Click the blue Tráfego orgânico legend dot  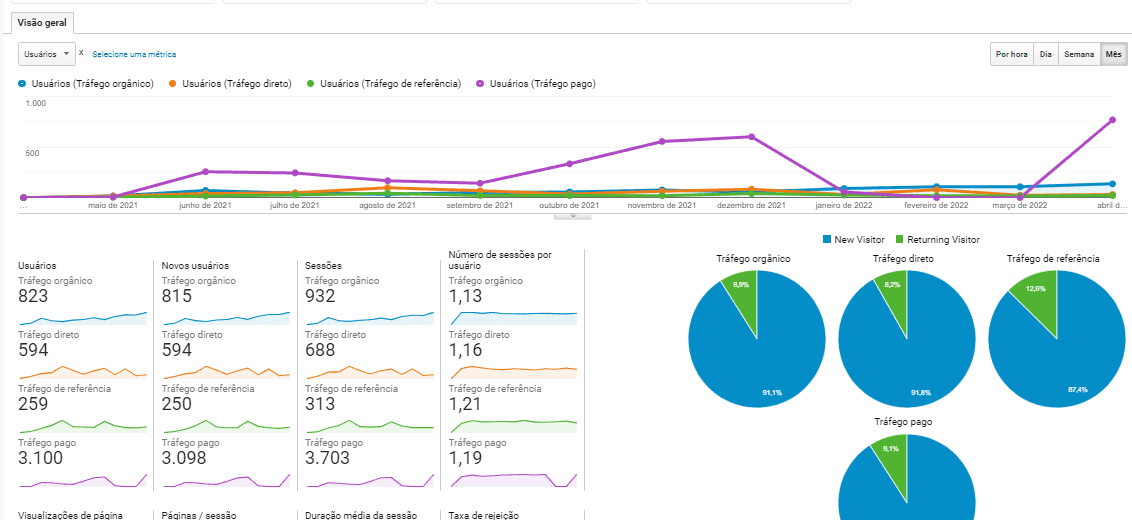22,84
